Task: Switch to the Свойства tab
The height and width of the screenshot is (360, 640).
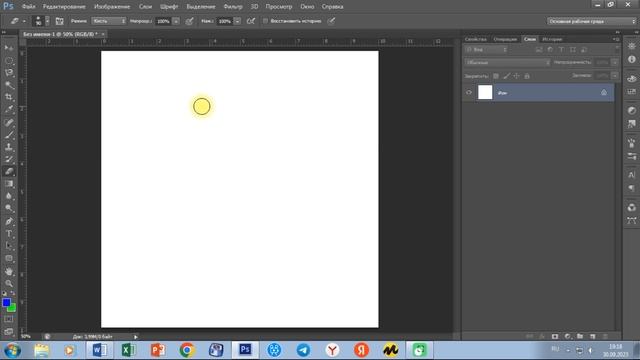Action: (x=476, y=39)
